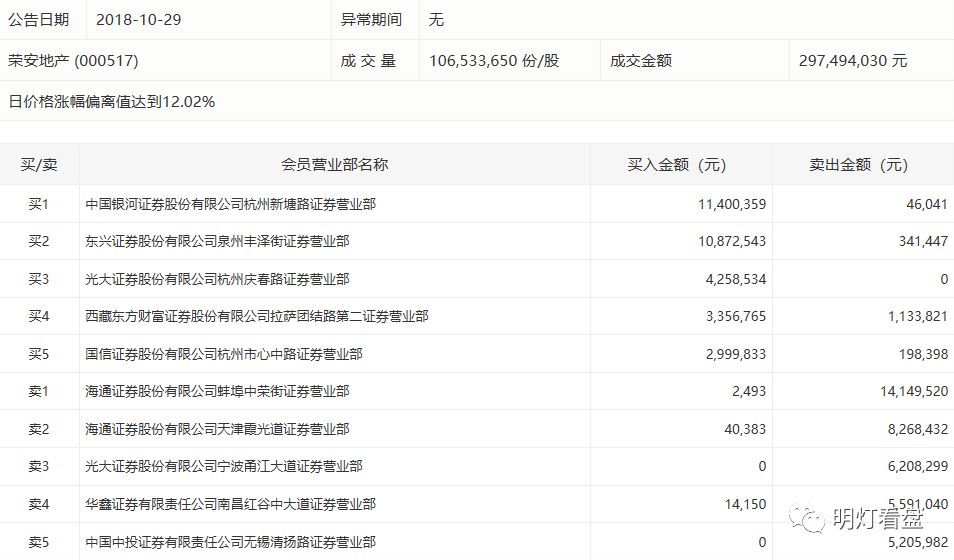Click the turnover value 297,494,030 元

[x=852, y=60]
